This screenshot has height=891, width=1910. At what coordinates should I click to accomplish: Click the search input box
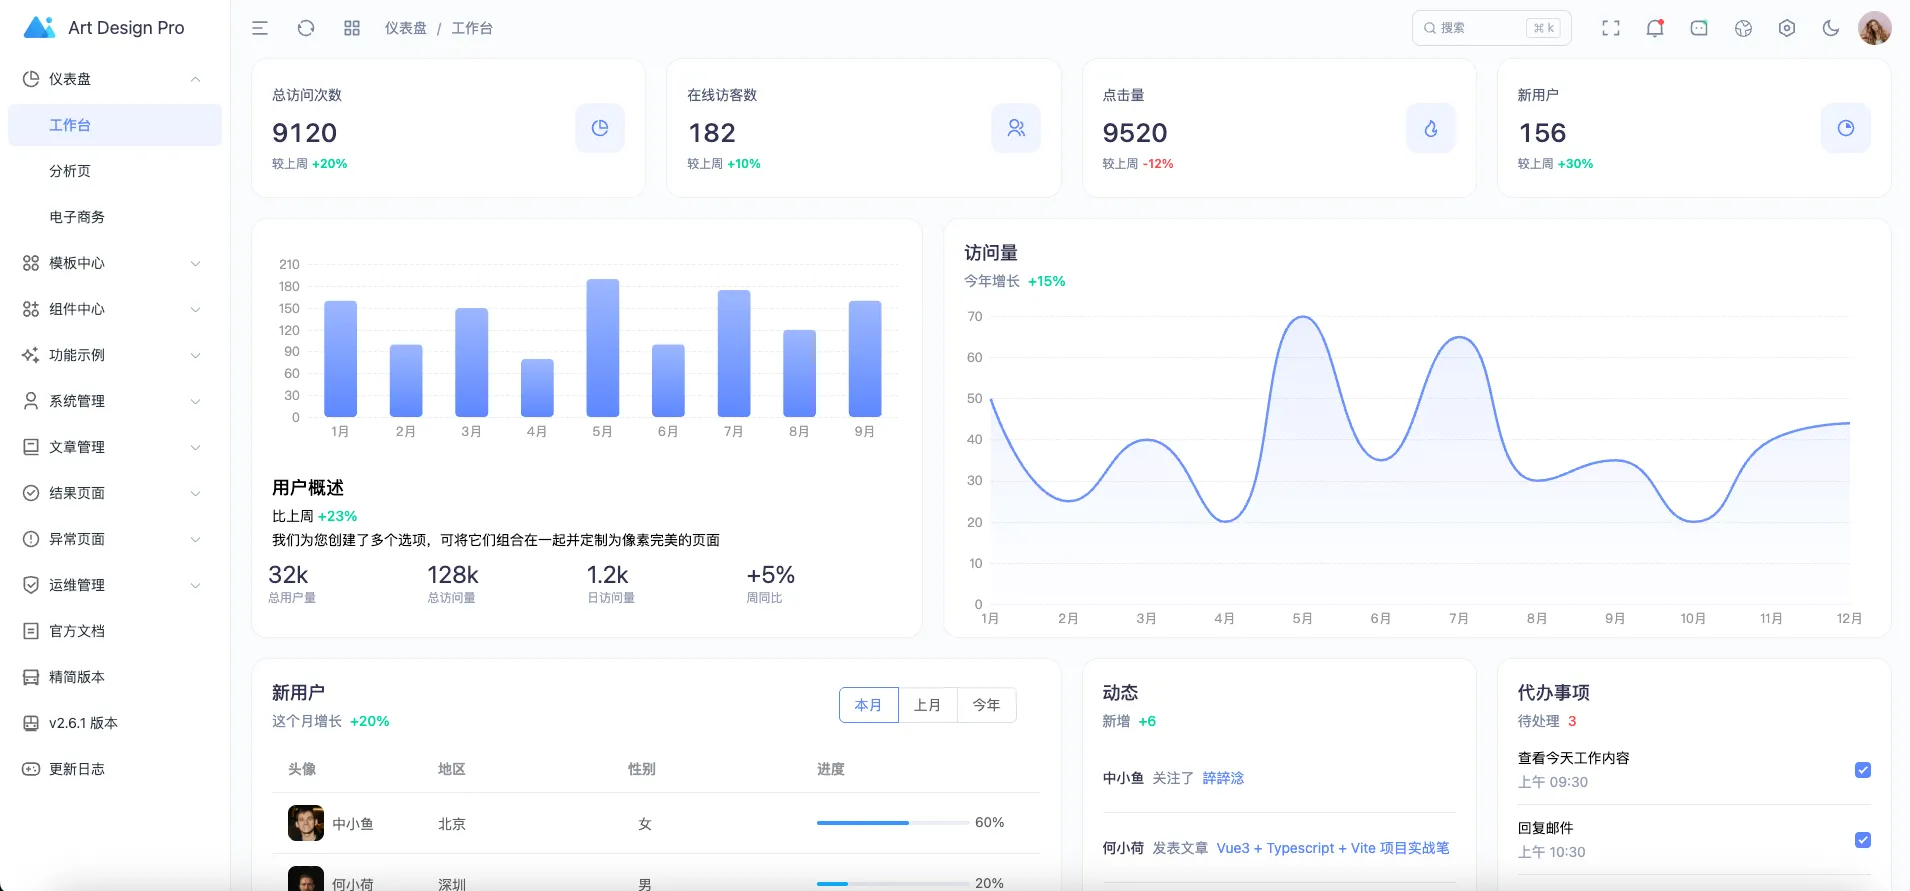pyautogui.click(x=1491, y=28)
